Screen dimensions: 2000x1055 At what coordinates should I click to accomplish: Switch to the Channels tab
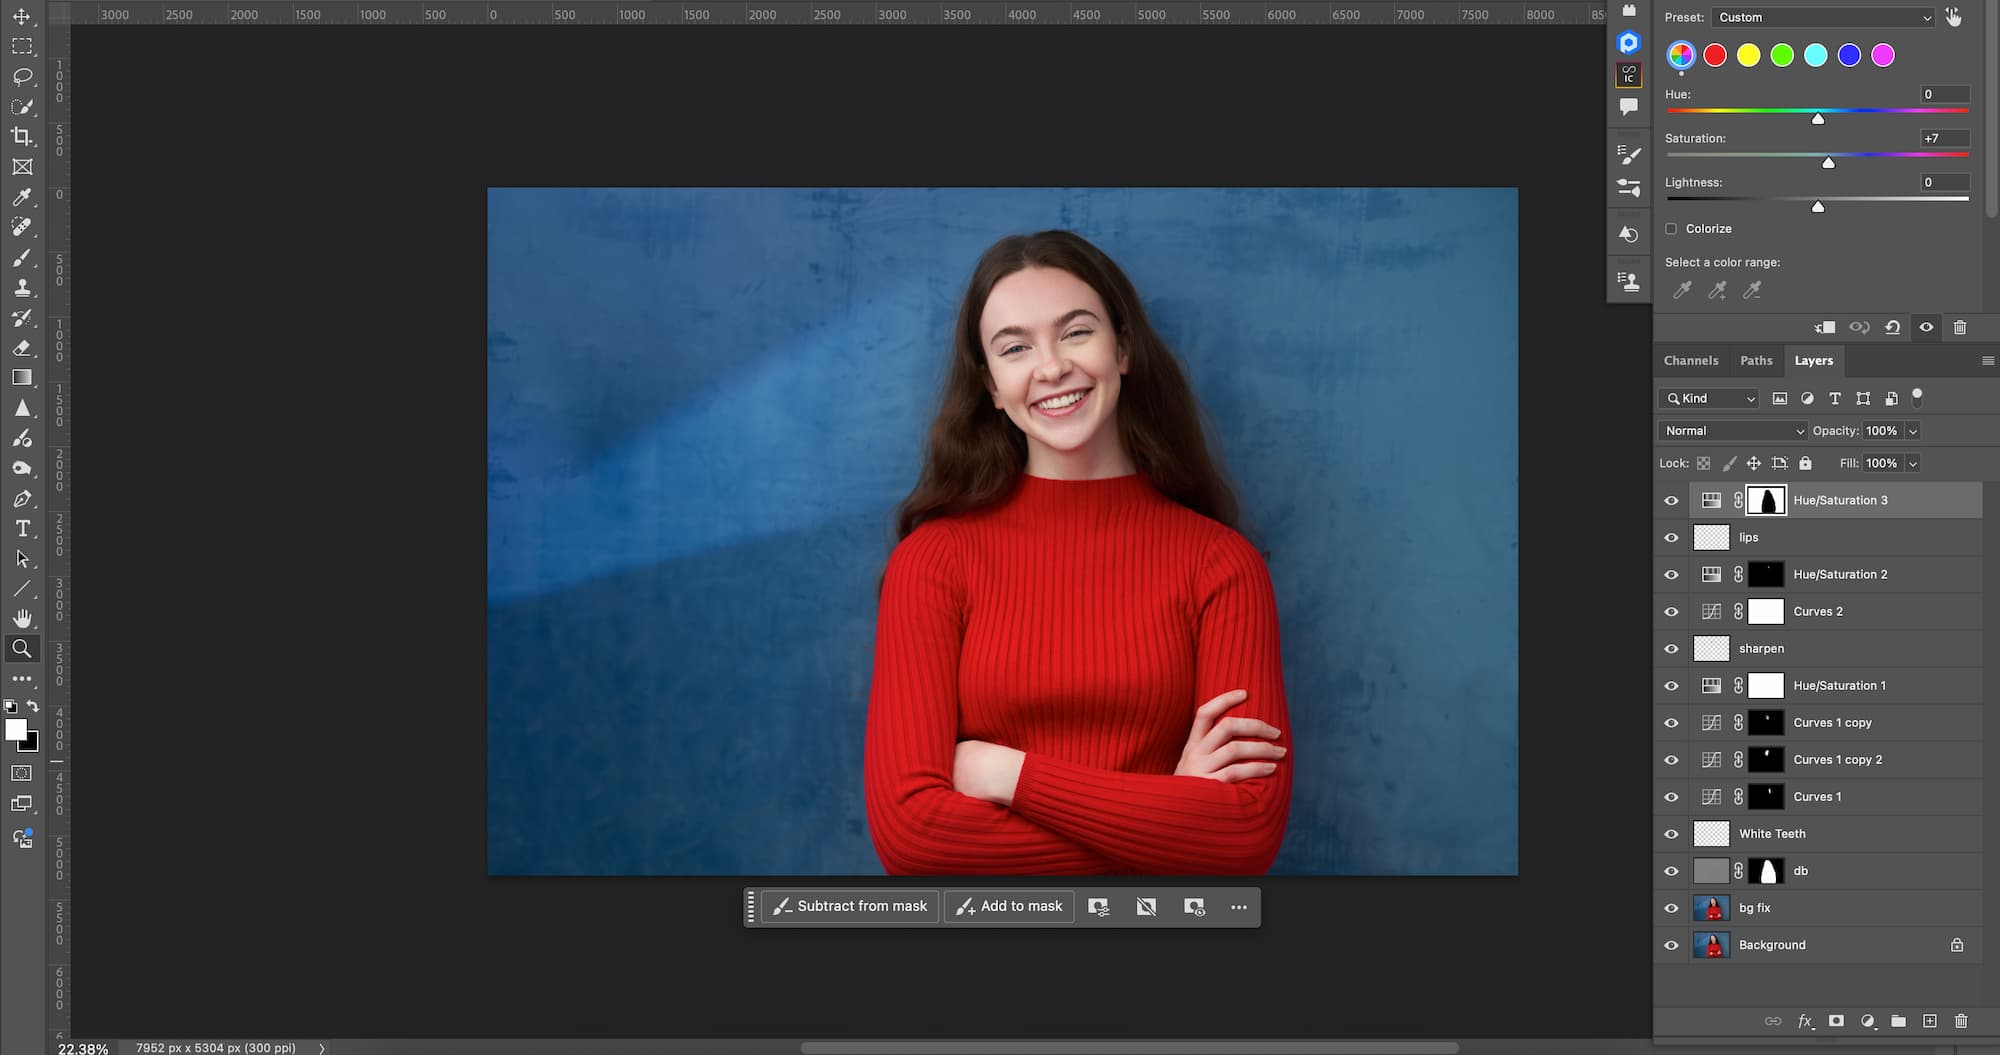point(1691,361)
